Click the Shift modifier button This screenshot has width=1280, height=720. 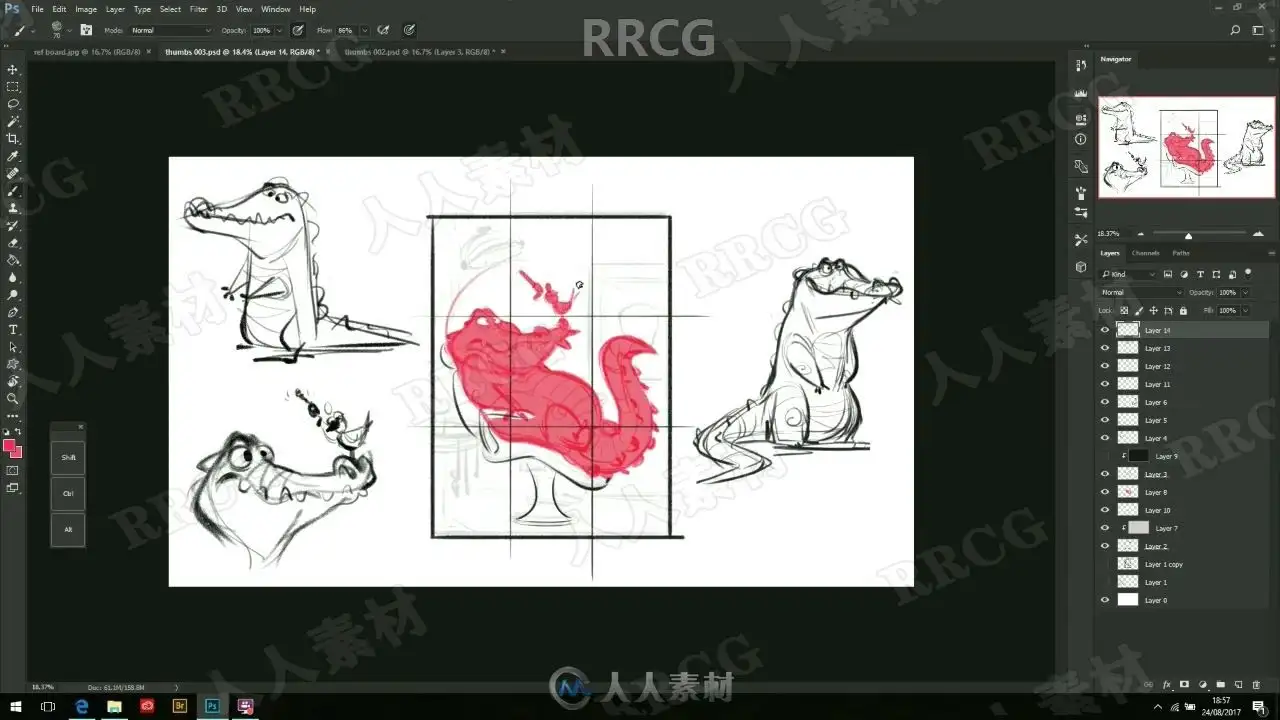68,458
